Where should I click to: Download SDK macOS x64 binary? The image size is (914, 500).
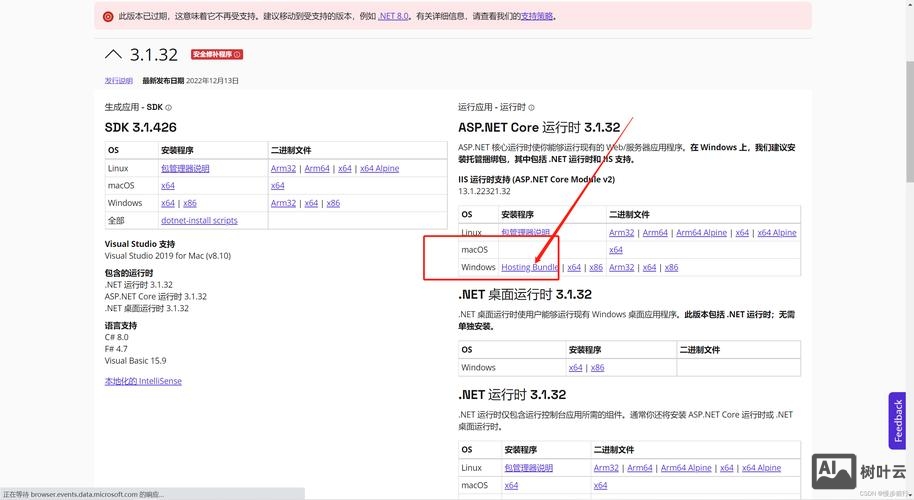[277, 186]
